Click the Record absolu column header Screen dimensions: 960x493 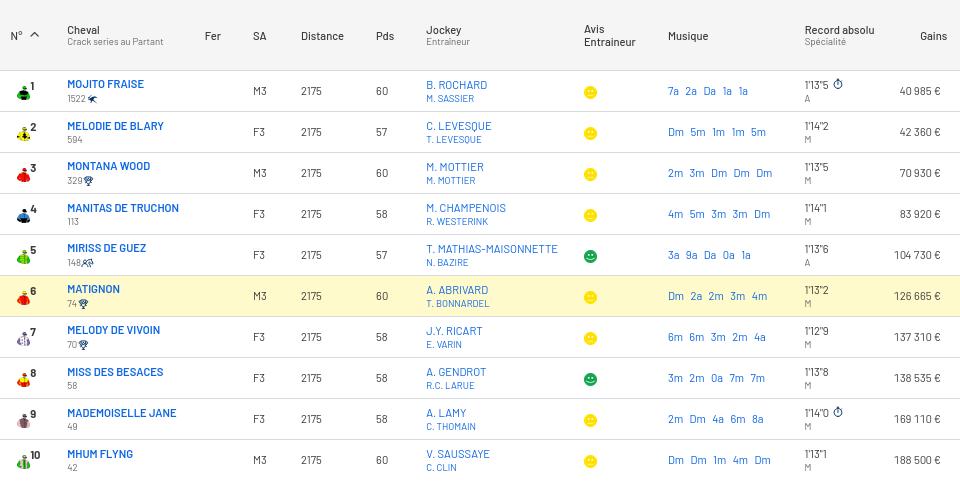pyautogui.click(x=839, y=30)
